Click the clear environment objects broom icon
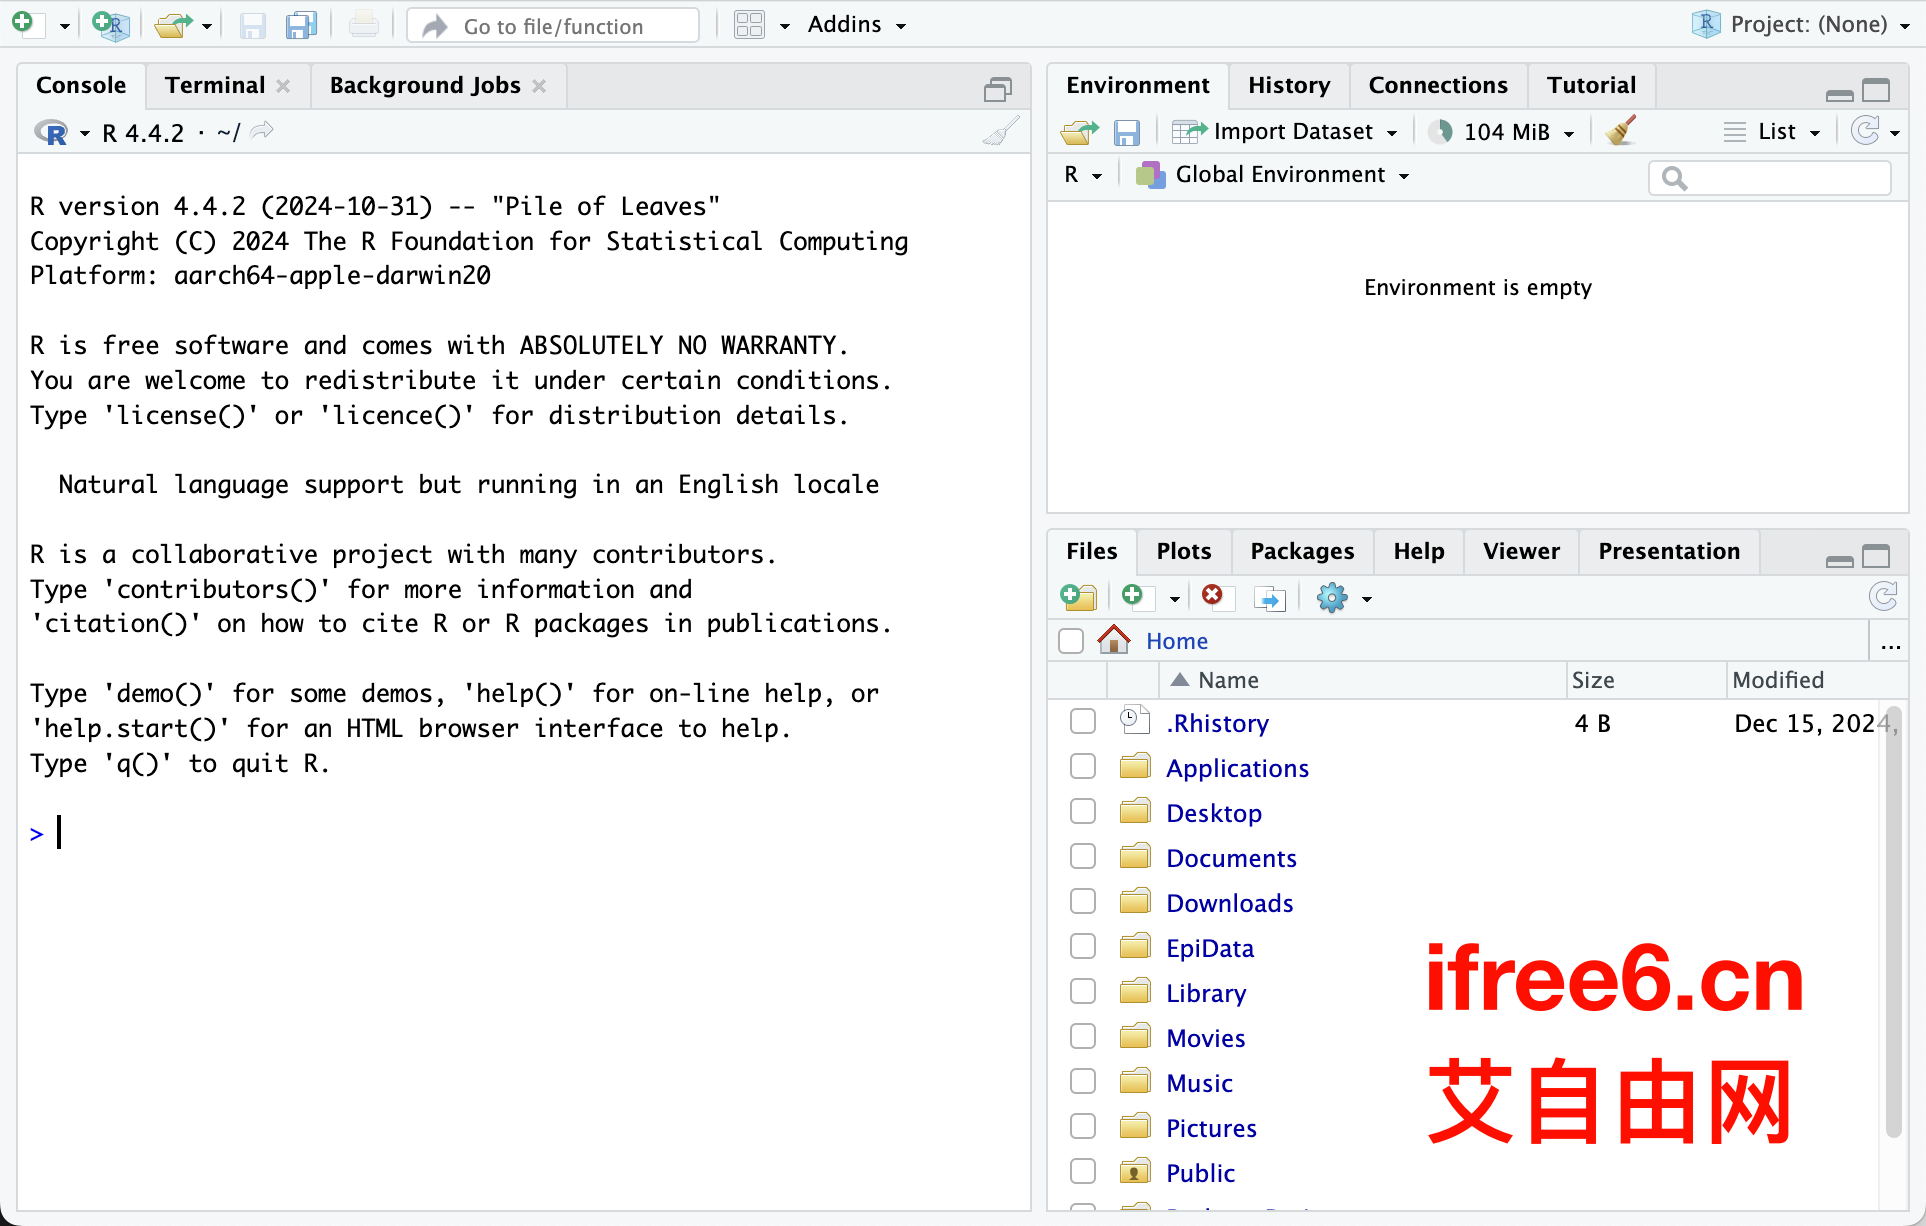 tap(1621, 131)
